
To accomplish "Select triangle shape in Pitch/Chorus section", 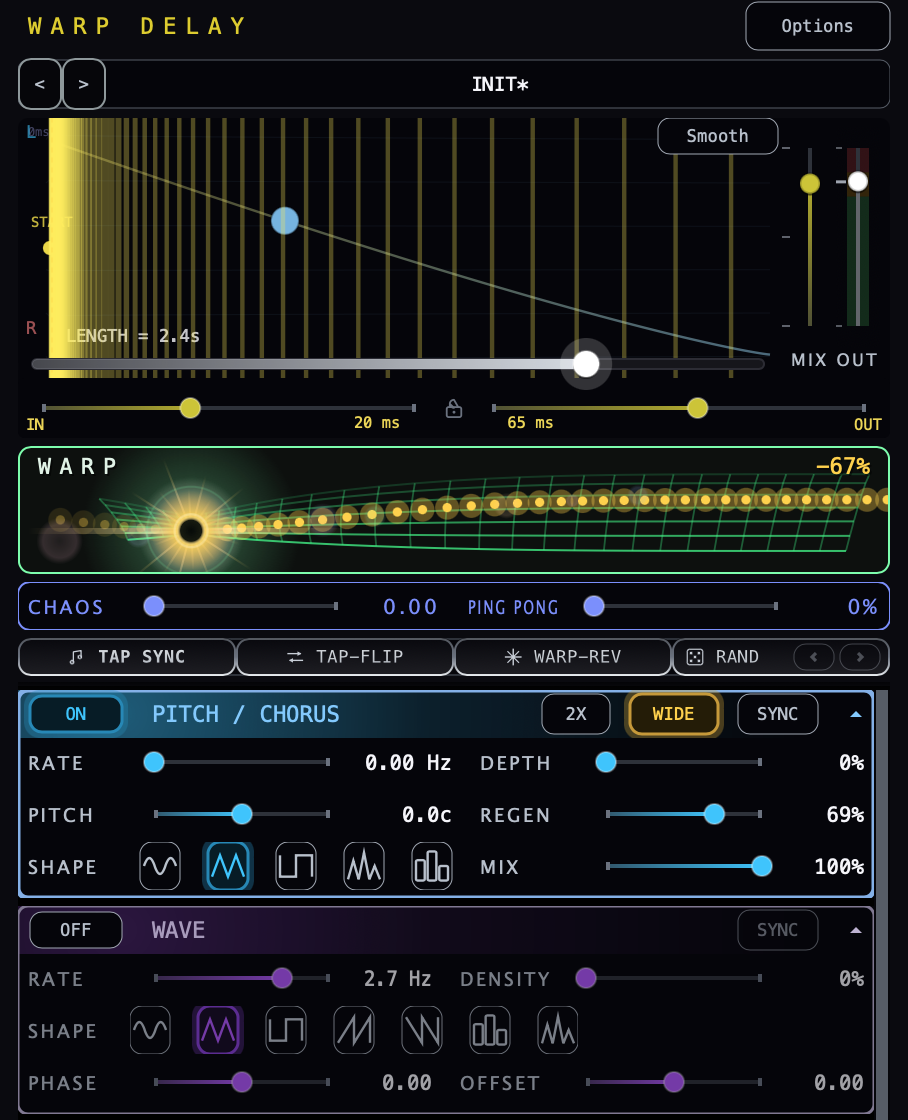I will coord(228,866).
